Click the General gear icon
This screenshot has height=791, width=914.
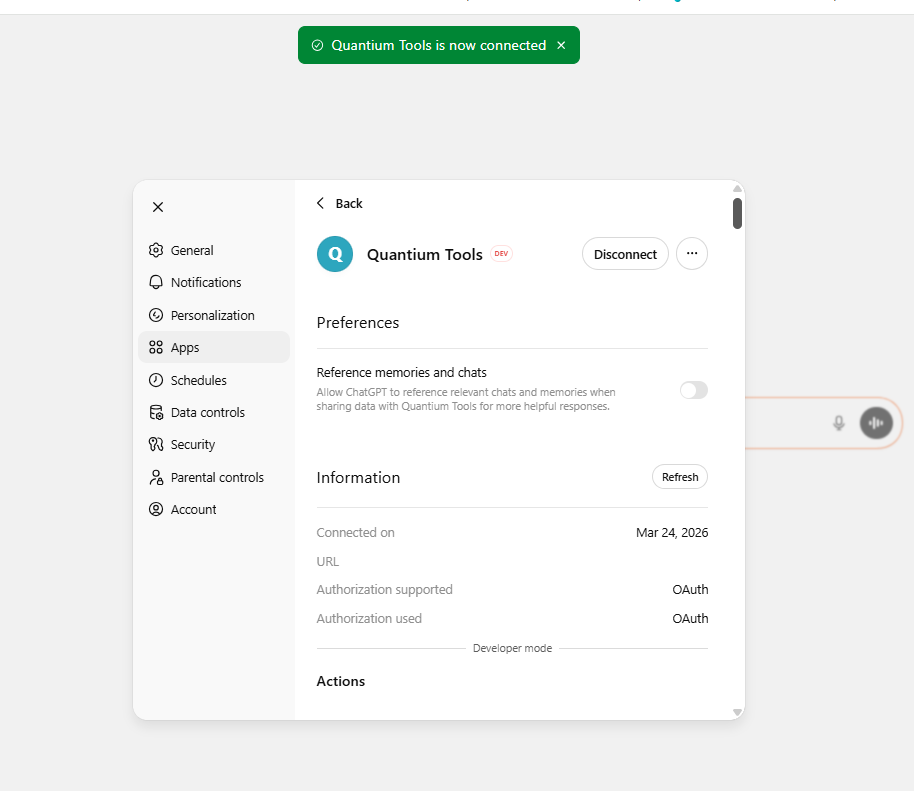156,250
